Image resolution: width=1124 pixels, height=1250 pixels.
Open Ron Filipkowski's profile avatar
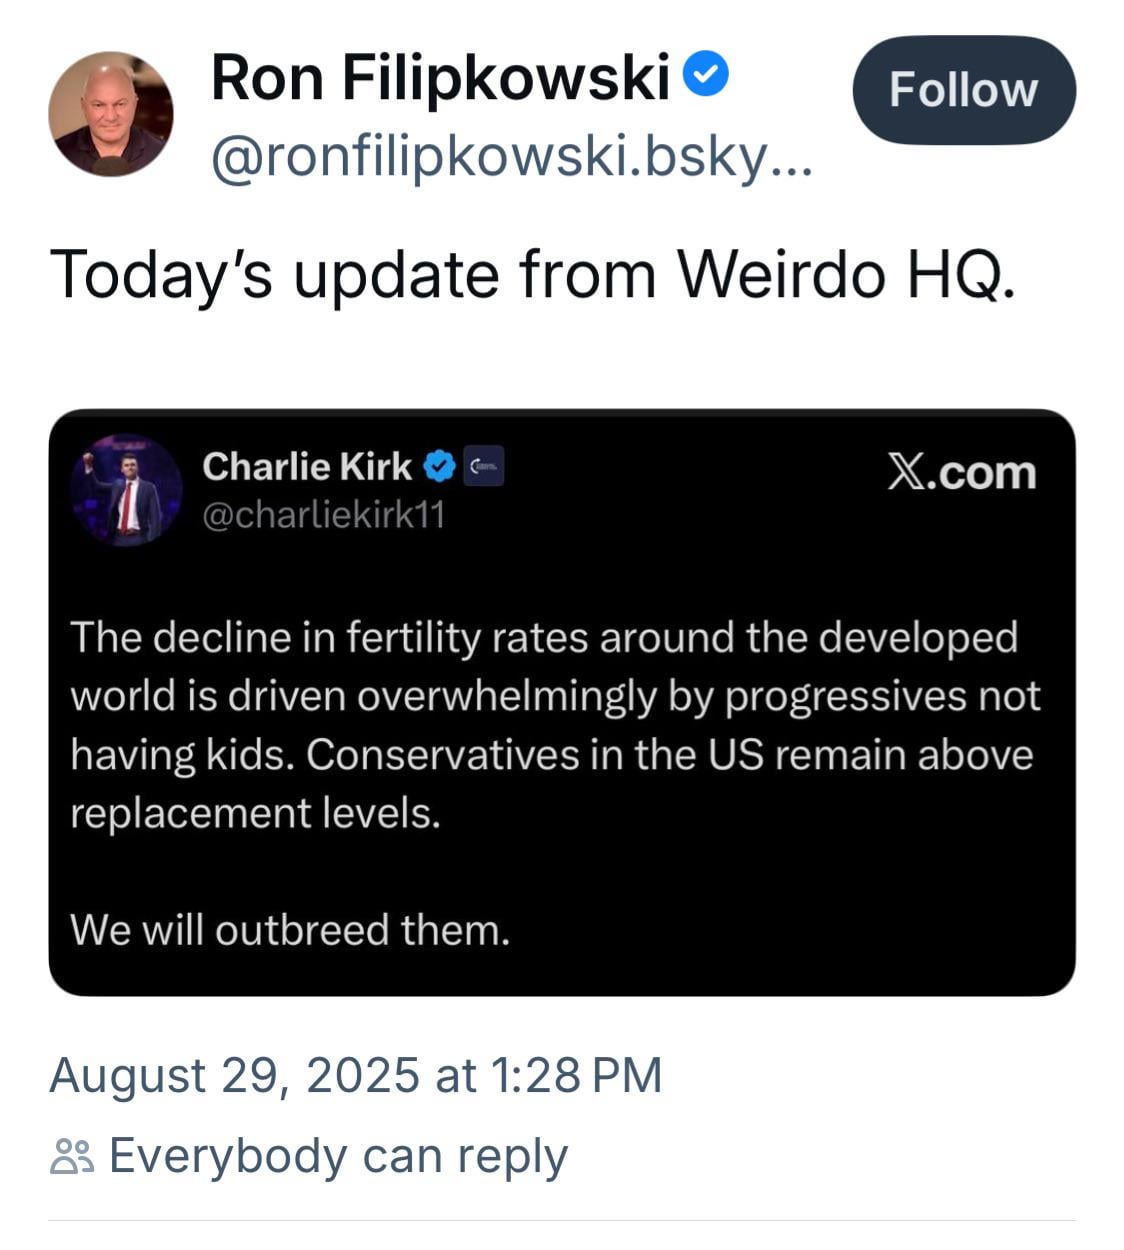(110, 114)
